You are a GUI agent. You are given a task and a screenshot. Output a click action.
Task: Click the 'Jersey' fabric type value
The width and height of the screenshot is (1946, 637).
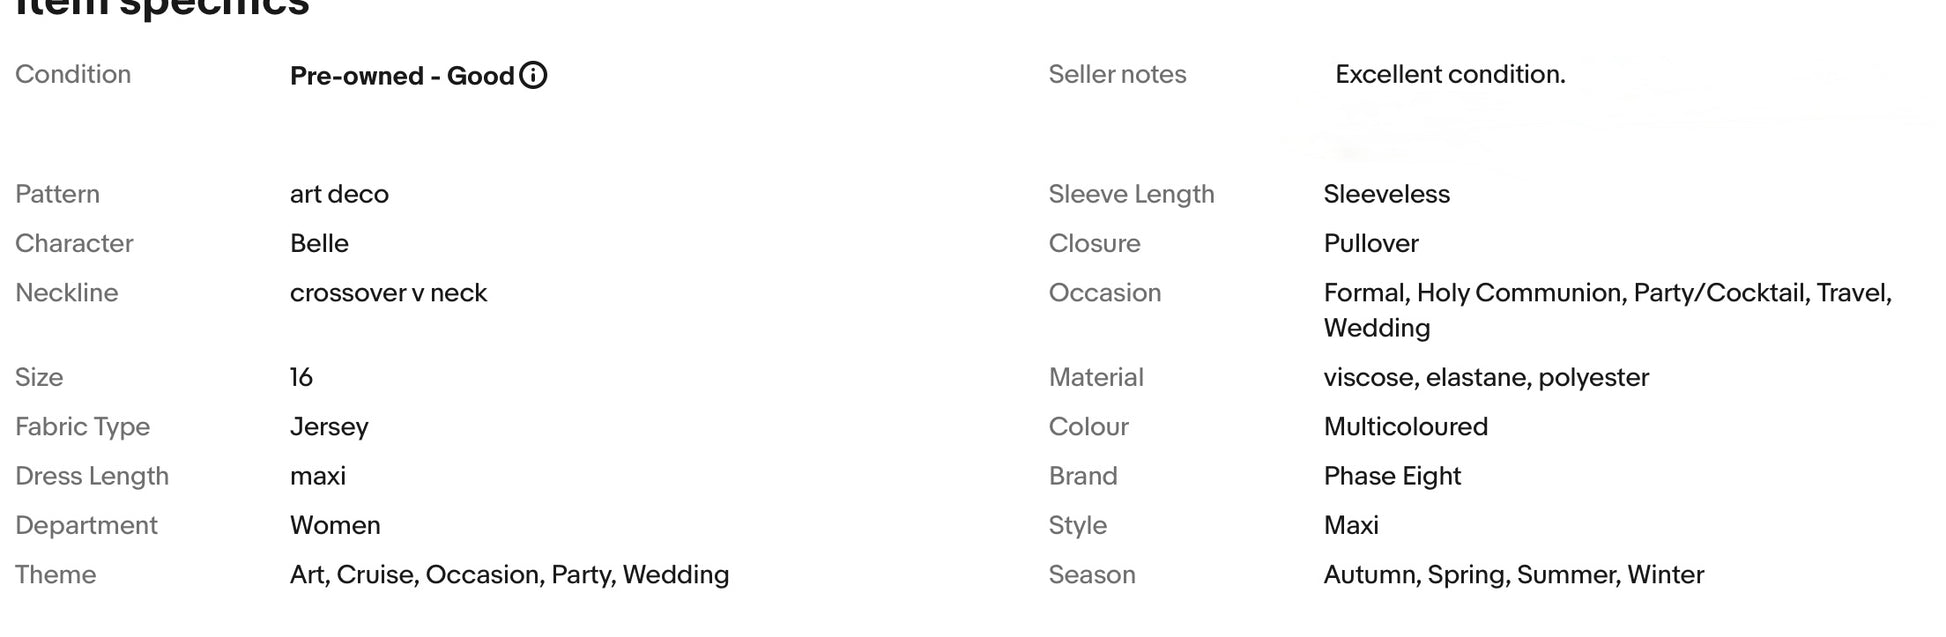click(x=329, y=427)
